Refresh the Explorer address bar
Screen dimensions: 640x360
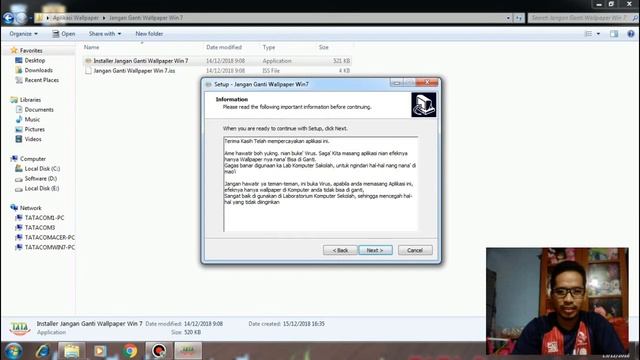tap(519, 18)
